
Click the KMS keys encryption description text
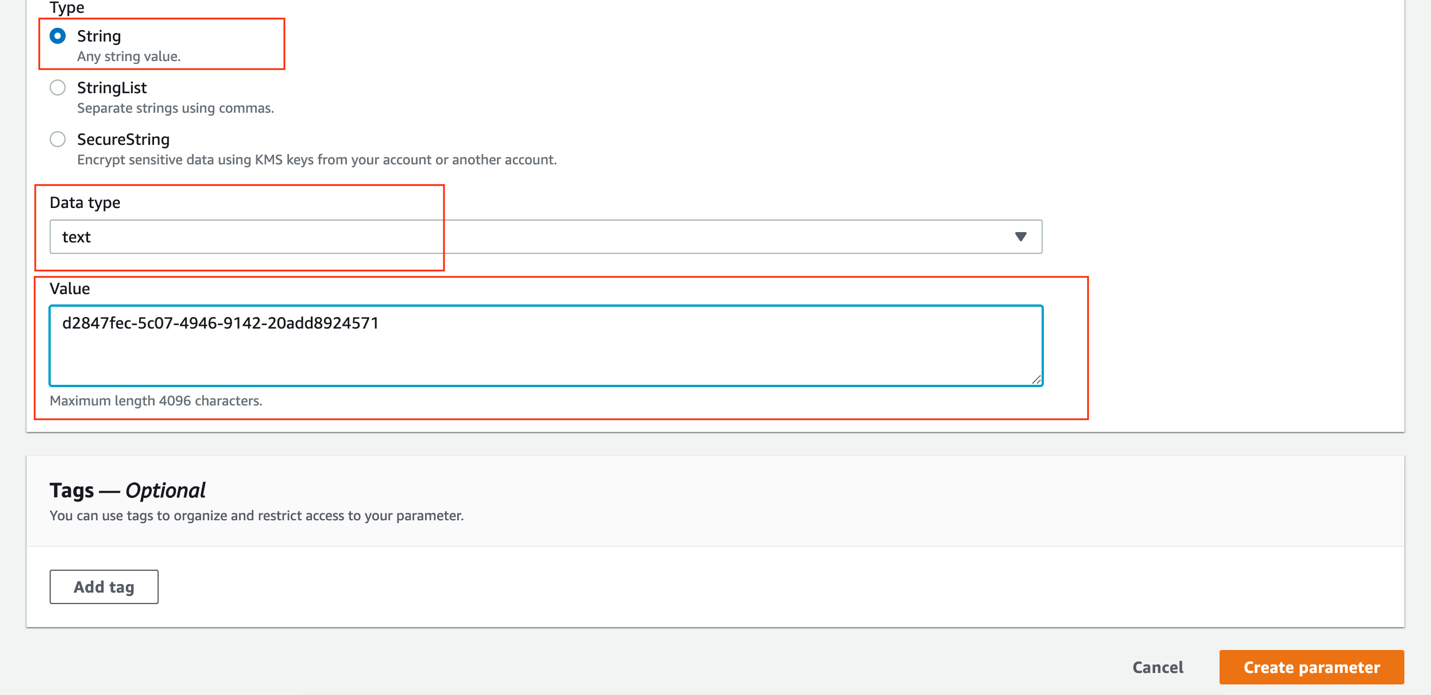[317, 160]
